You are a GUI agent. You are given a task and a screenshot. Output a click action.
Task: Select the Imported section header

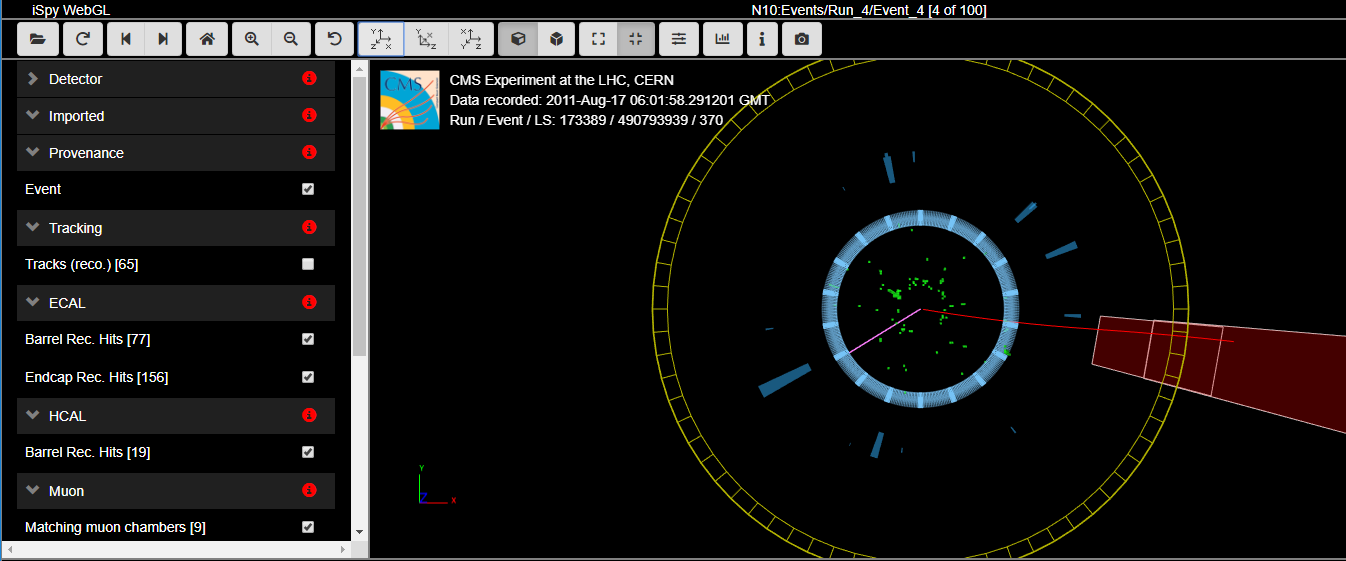pos(76,116)
